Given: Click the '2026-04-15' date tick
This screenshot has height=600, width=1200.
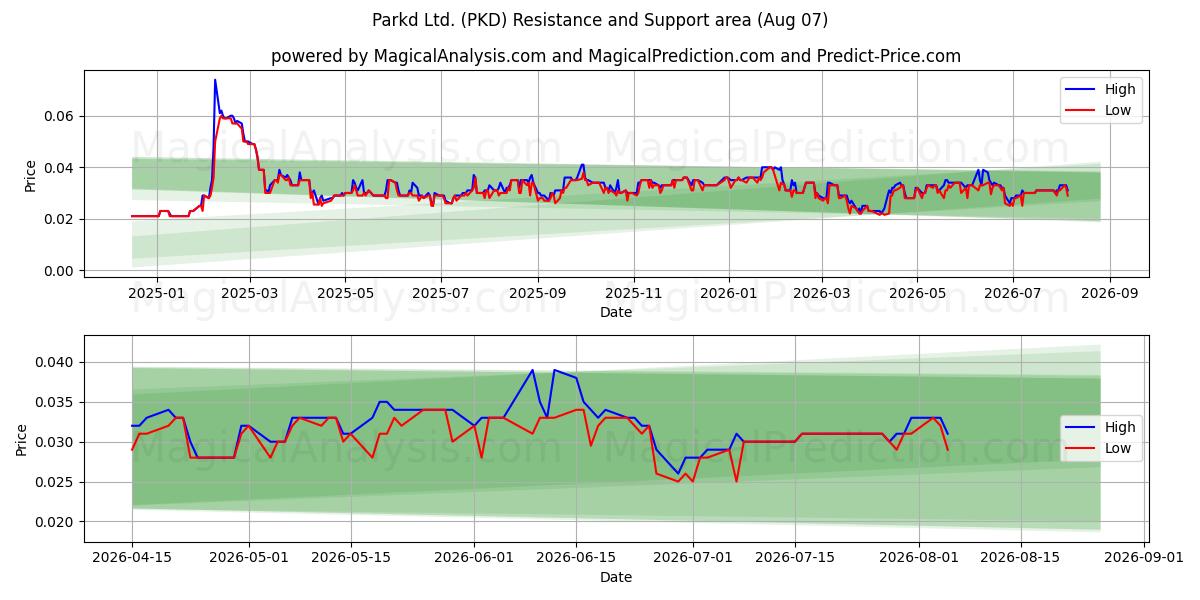Looking at the screenshot, I should pos(132,559).
